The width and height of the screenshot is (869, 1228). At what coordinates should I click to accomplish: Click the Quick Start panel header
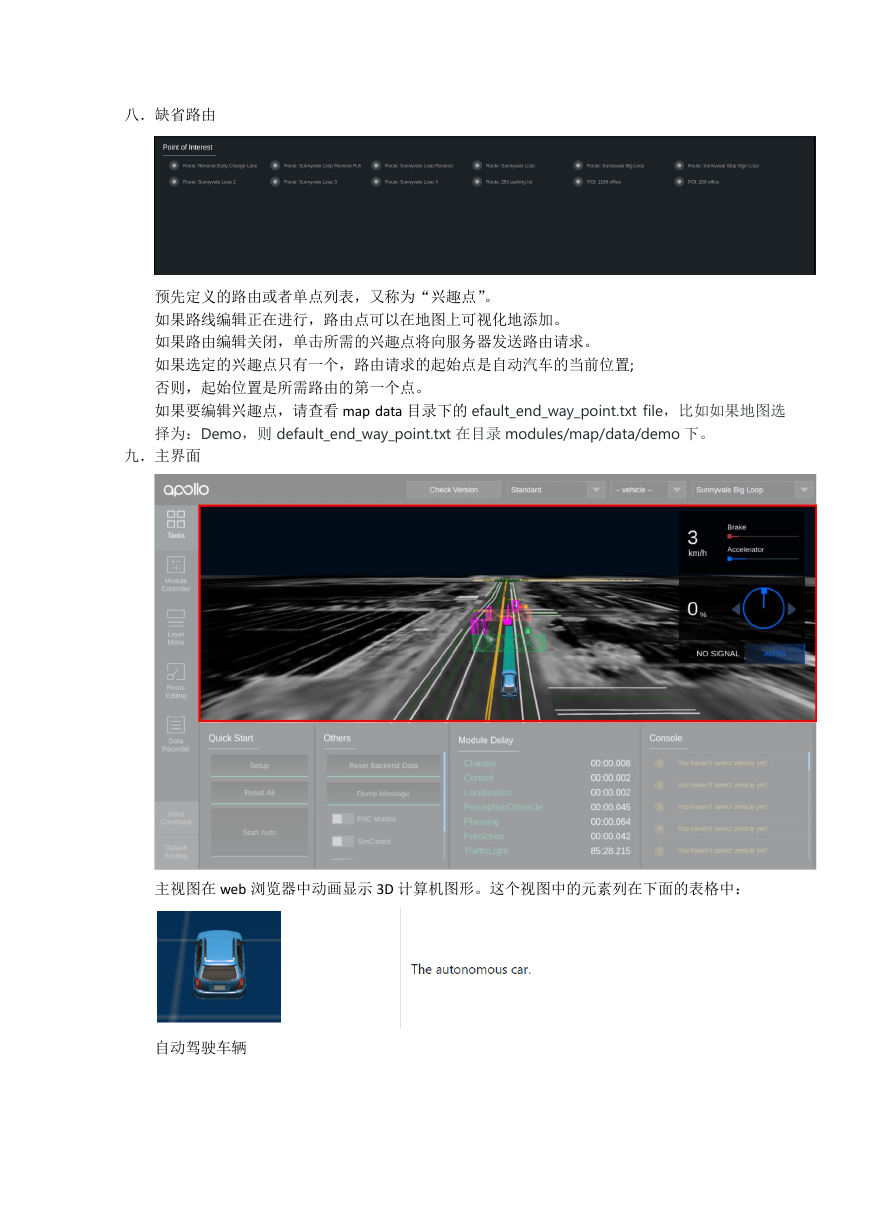[x=231, y=738]
